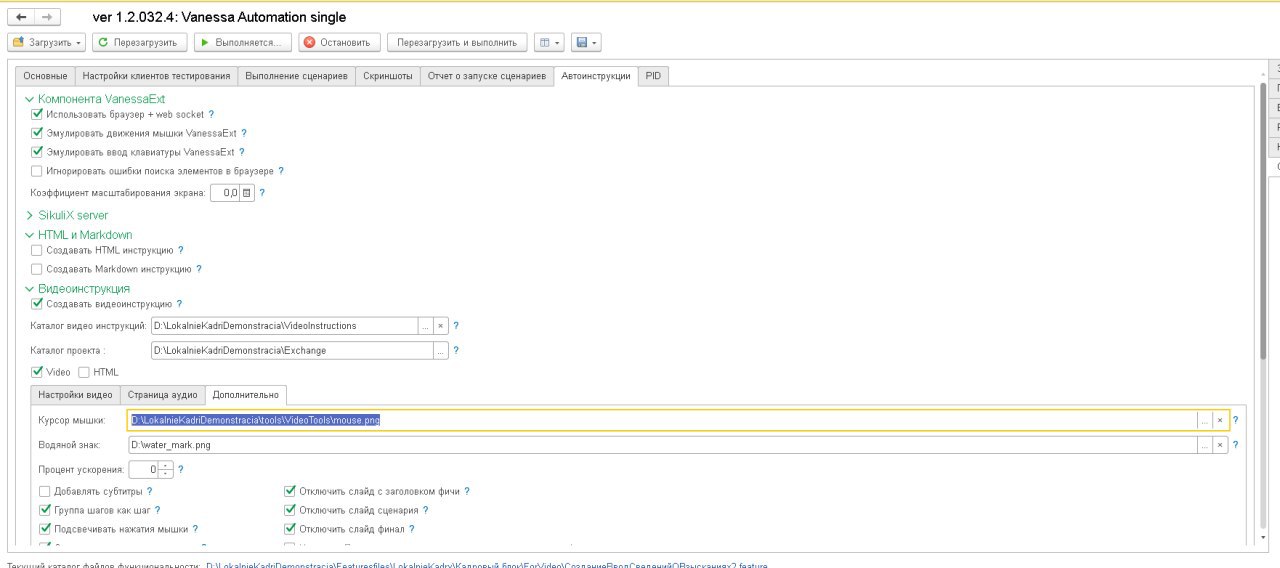This screenshot has height=568, width=1280.
Task: Switch to the Скриншоты tab
Action: click(387, 76)
